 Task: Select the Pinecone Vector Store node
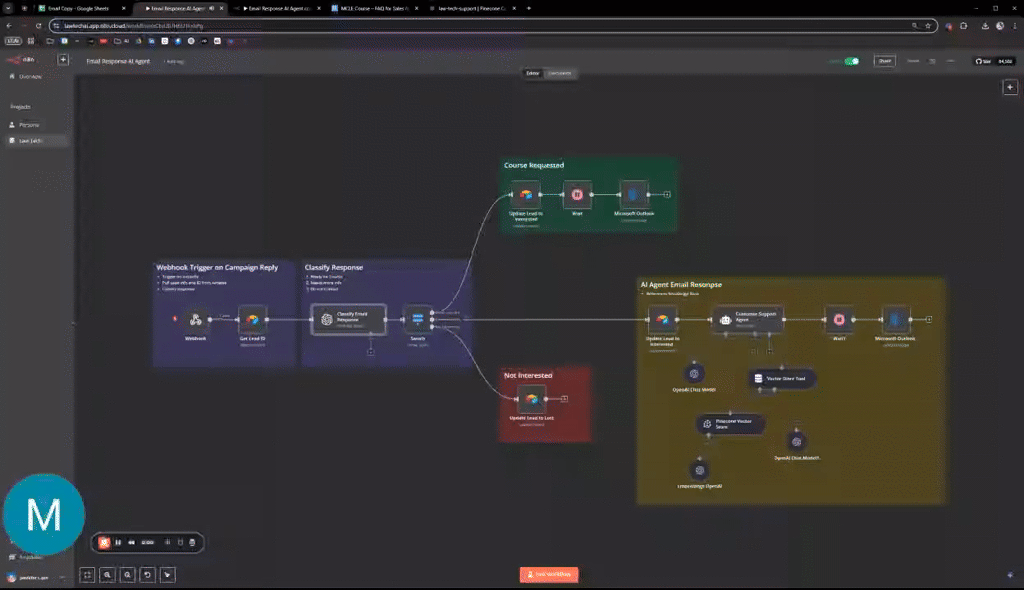pyautogui.click(x=730, y=423)
